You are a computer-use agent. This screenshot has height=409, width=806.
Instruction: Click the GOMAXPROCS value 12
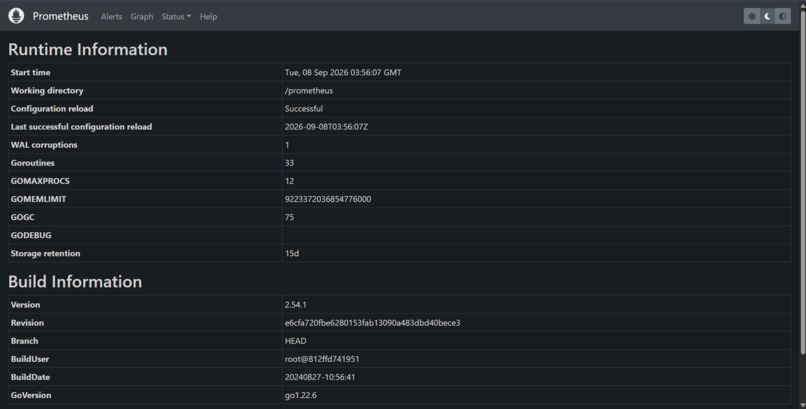coord(289,181)
